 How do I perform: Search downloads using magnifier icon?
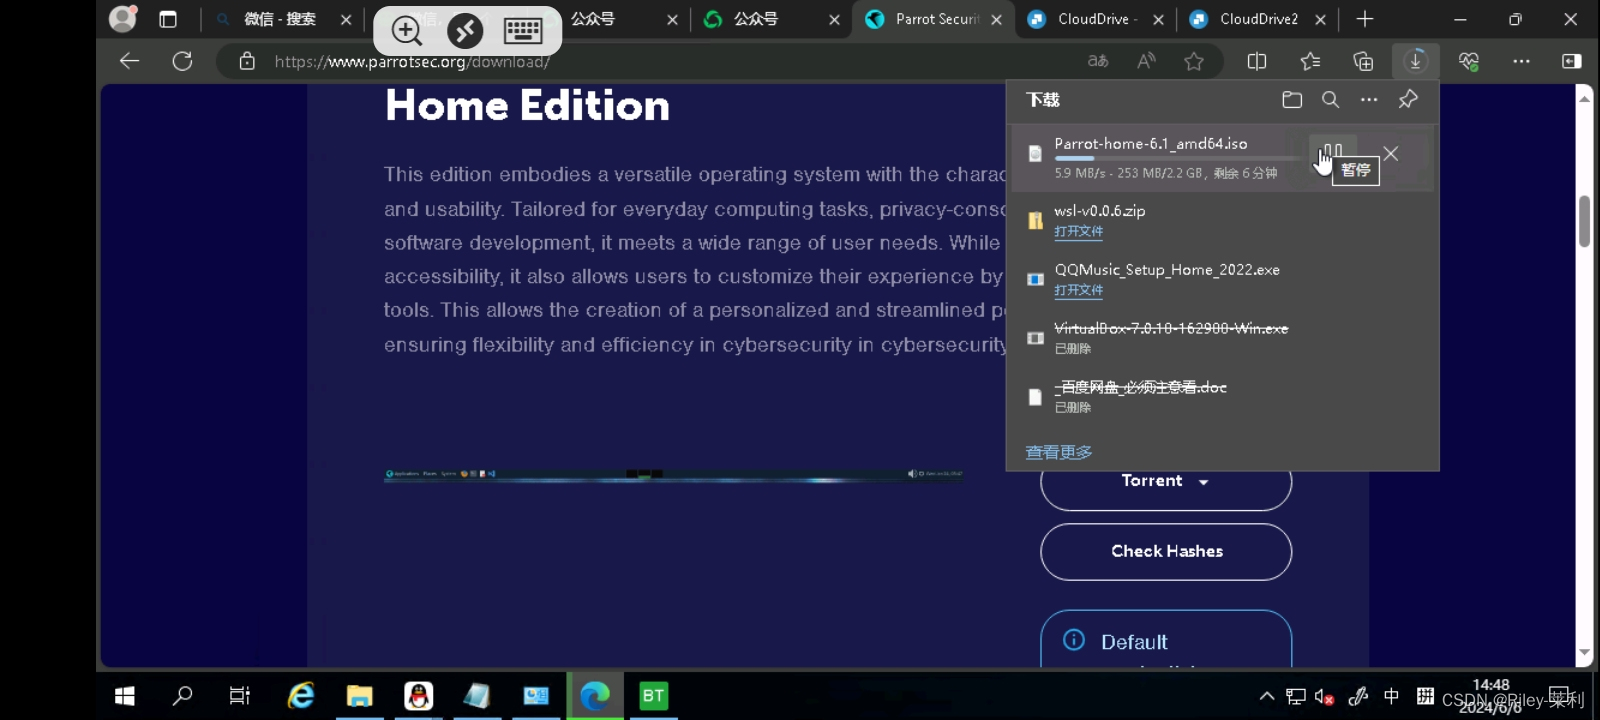pyautogui.click(x=1330, y=99)
